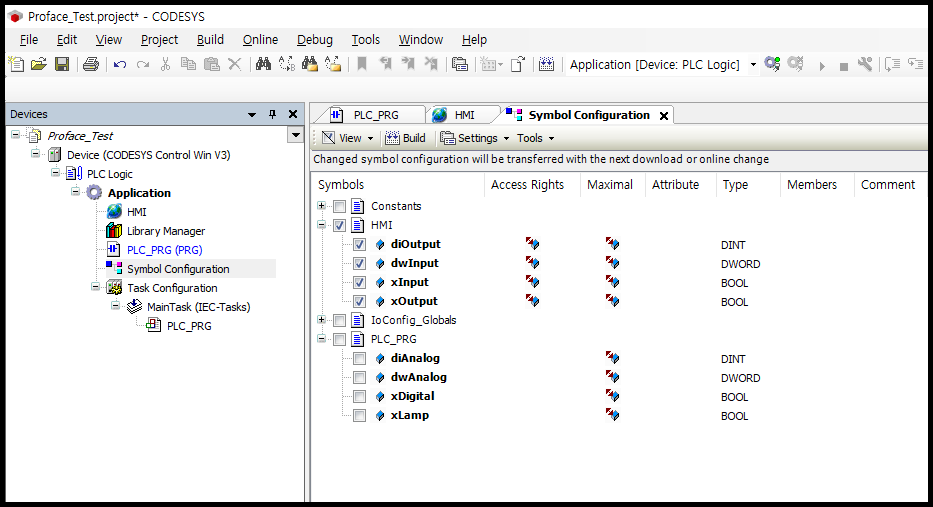Image resolution: width=933 pixels, height=507 pixels.
Task: Click the Delete X icon in toolbar
Action: (234, 64)
